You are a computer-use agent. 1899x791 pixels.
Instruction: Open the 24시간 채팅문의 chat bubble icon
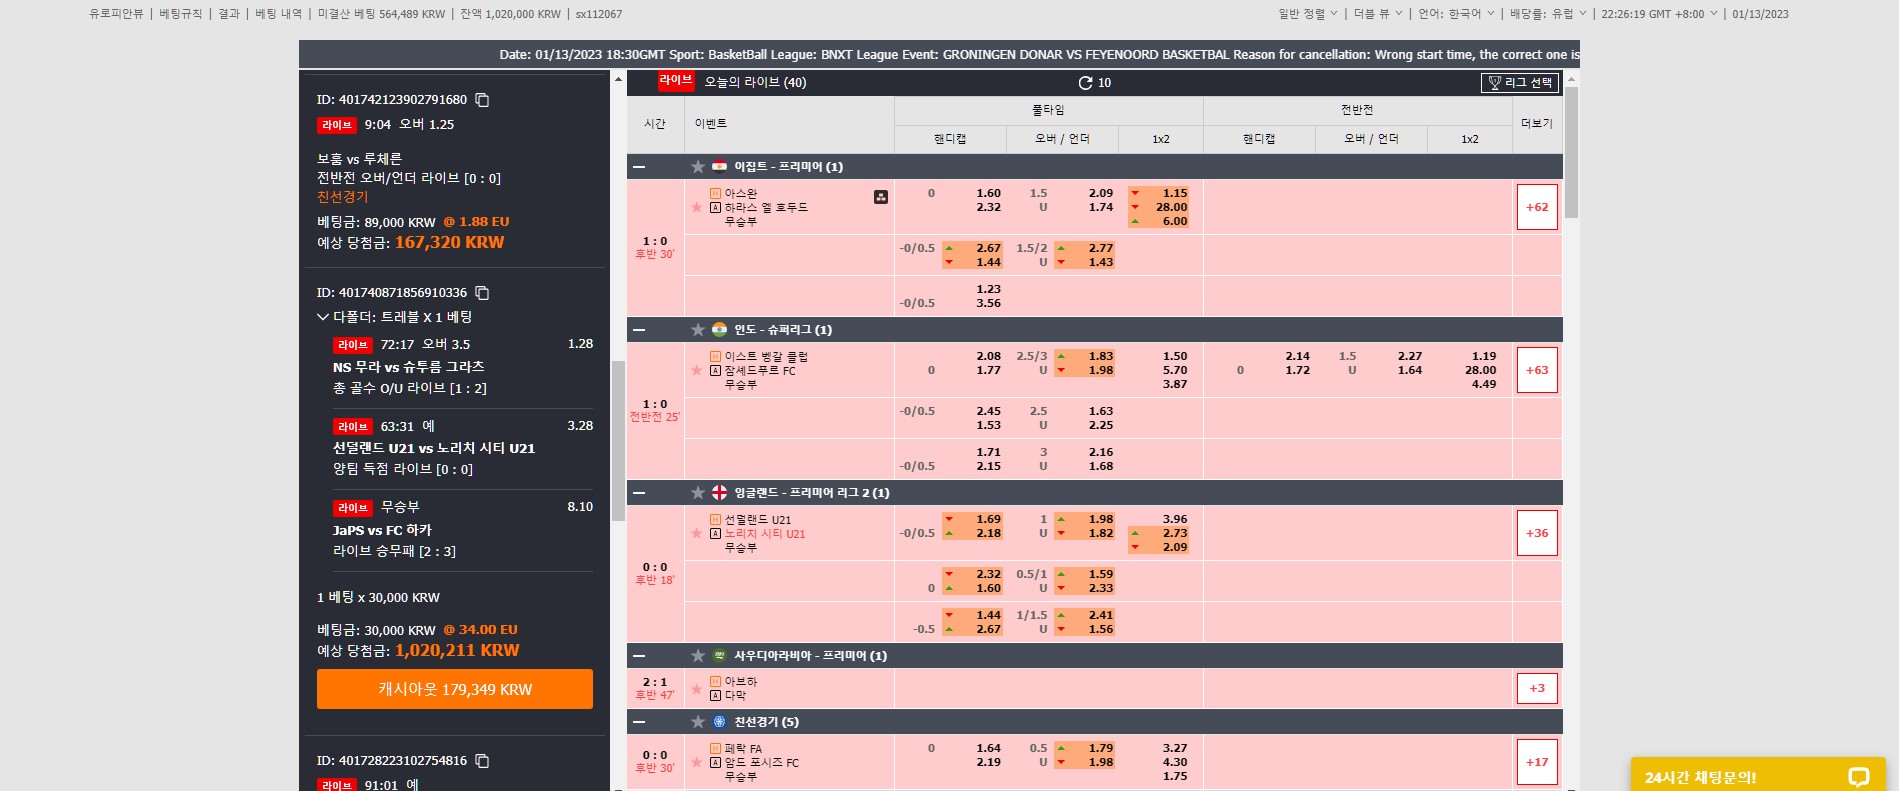click(1858, 777)
